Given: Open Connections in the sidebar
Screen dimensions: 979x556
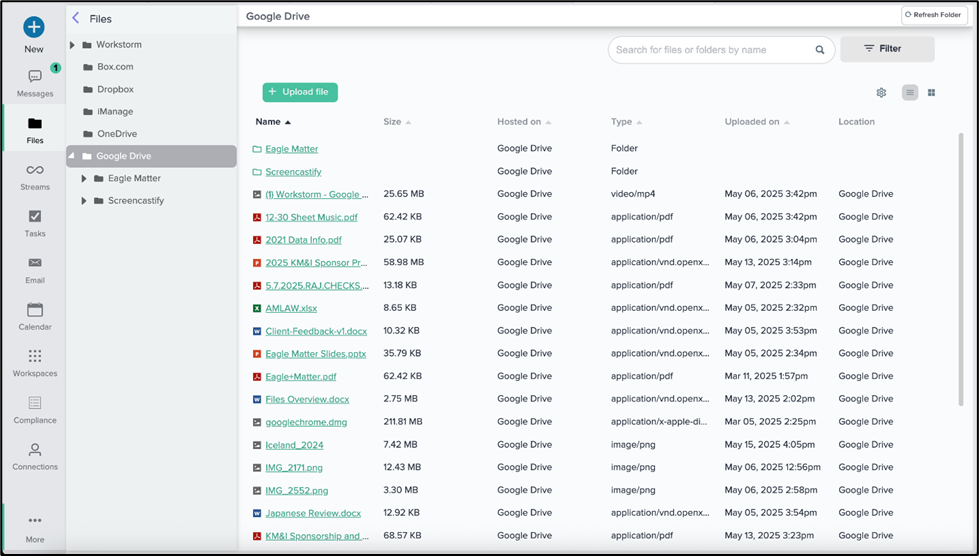Looking at the screenshot, I should (x=35, y=457).
